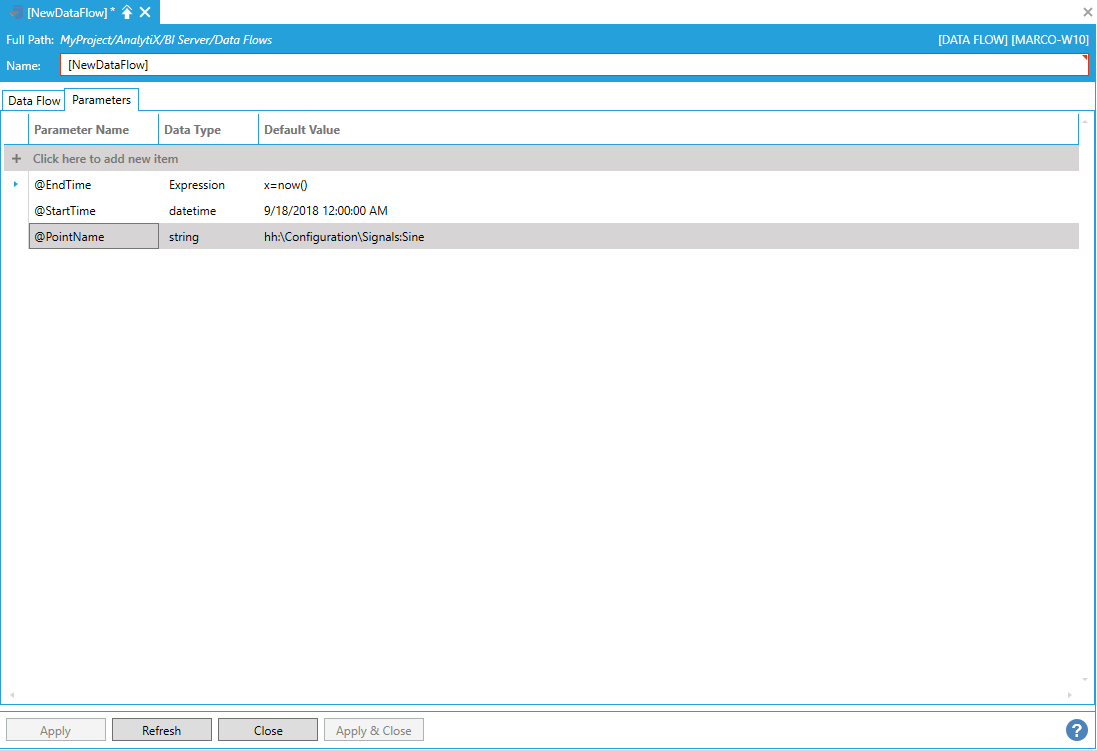Image resolution: width=1097 pixels, height=751 pixels.
Task: Click the Default Value column header
Action: [x=302, y=130]
